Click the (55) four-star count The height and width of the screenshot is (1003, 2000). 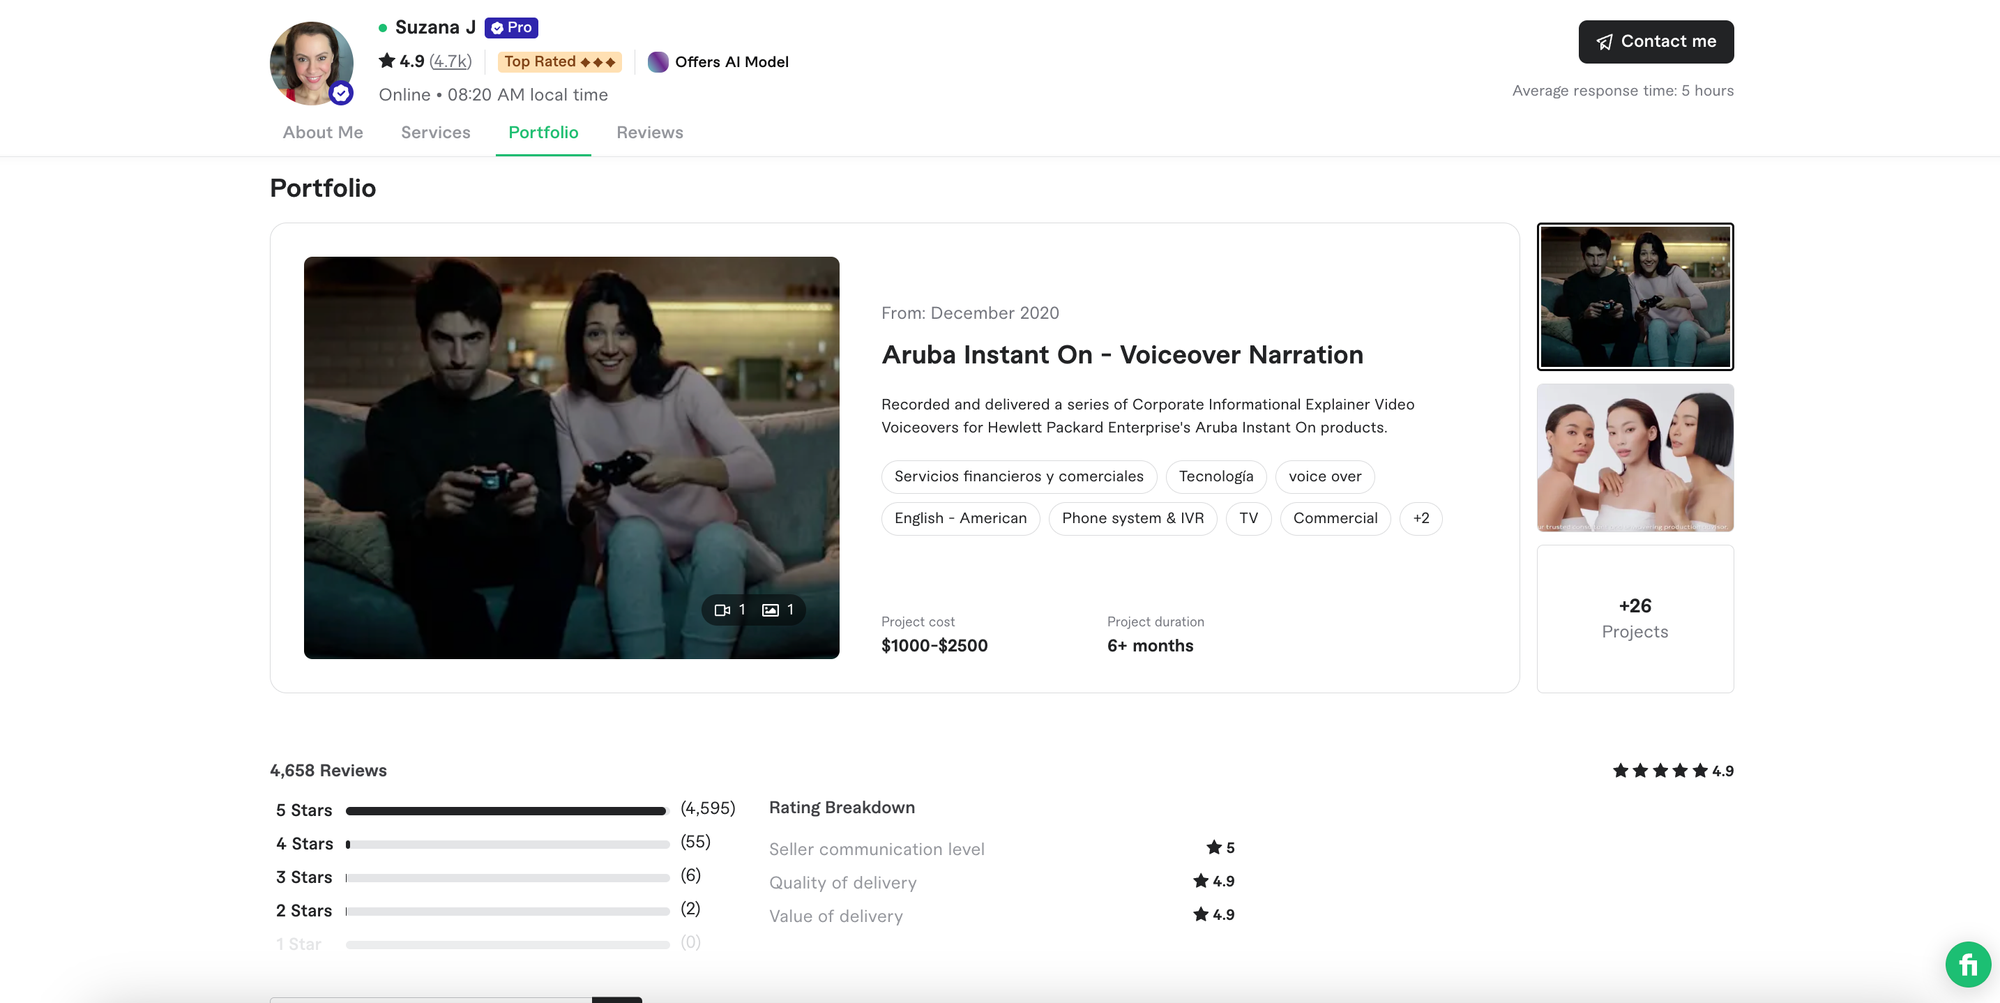696,842
